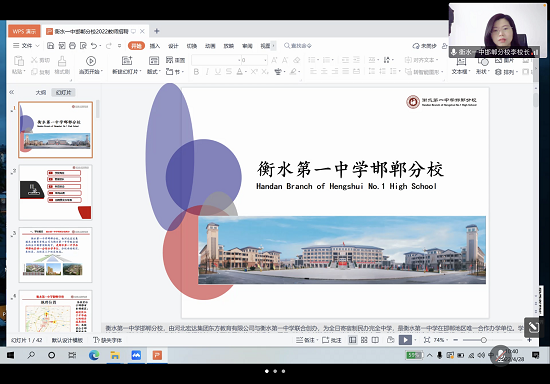550x384 pixels.
Task: Toggle Underline formatting
Action: point(218,72)
